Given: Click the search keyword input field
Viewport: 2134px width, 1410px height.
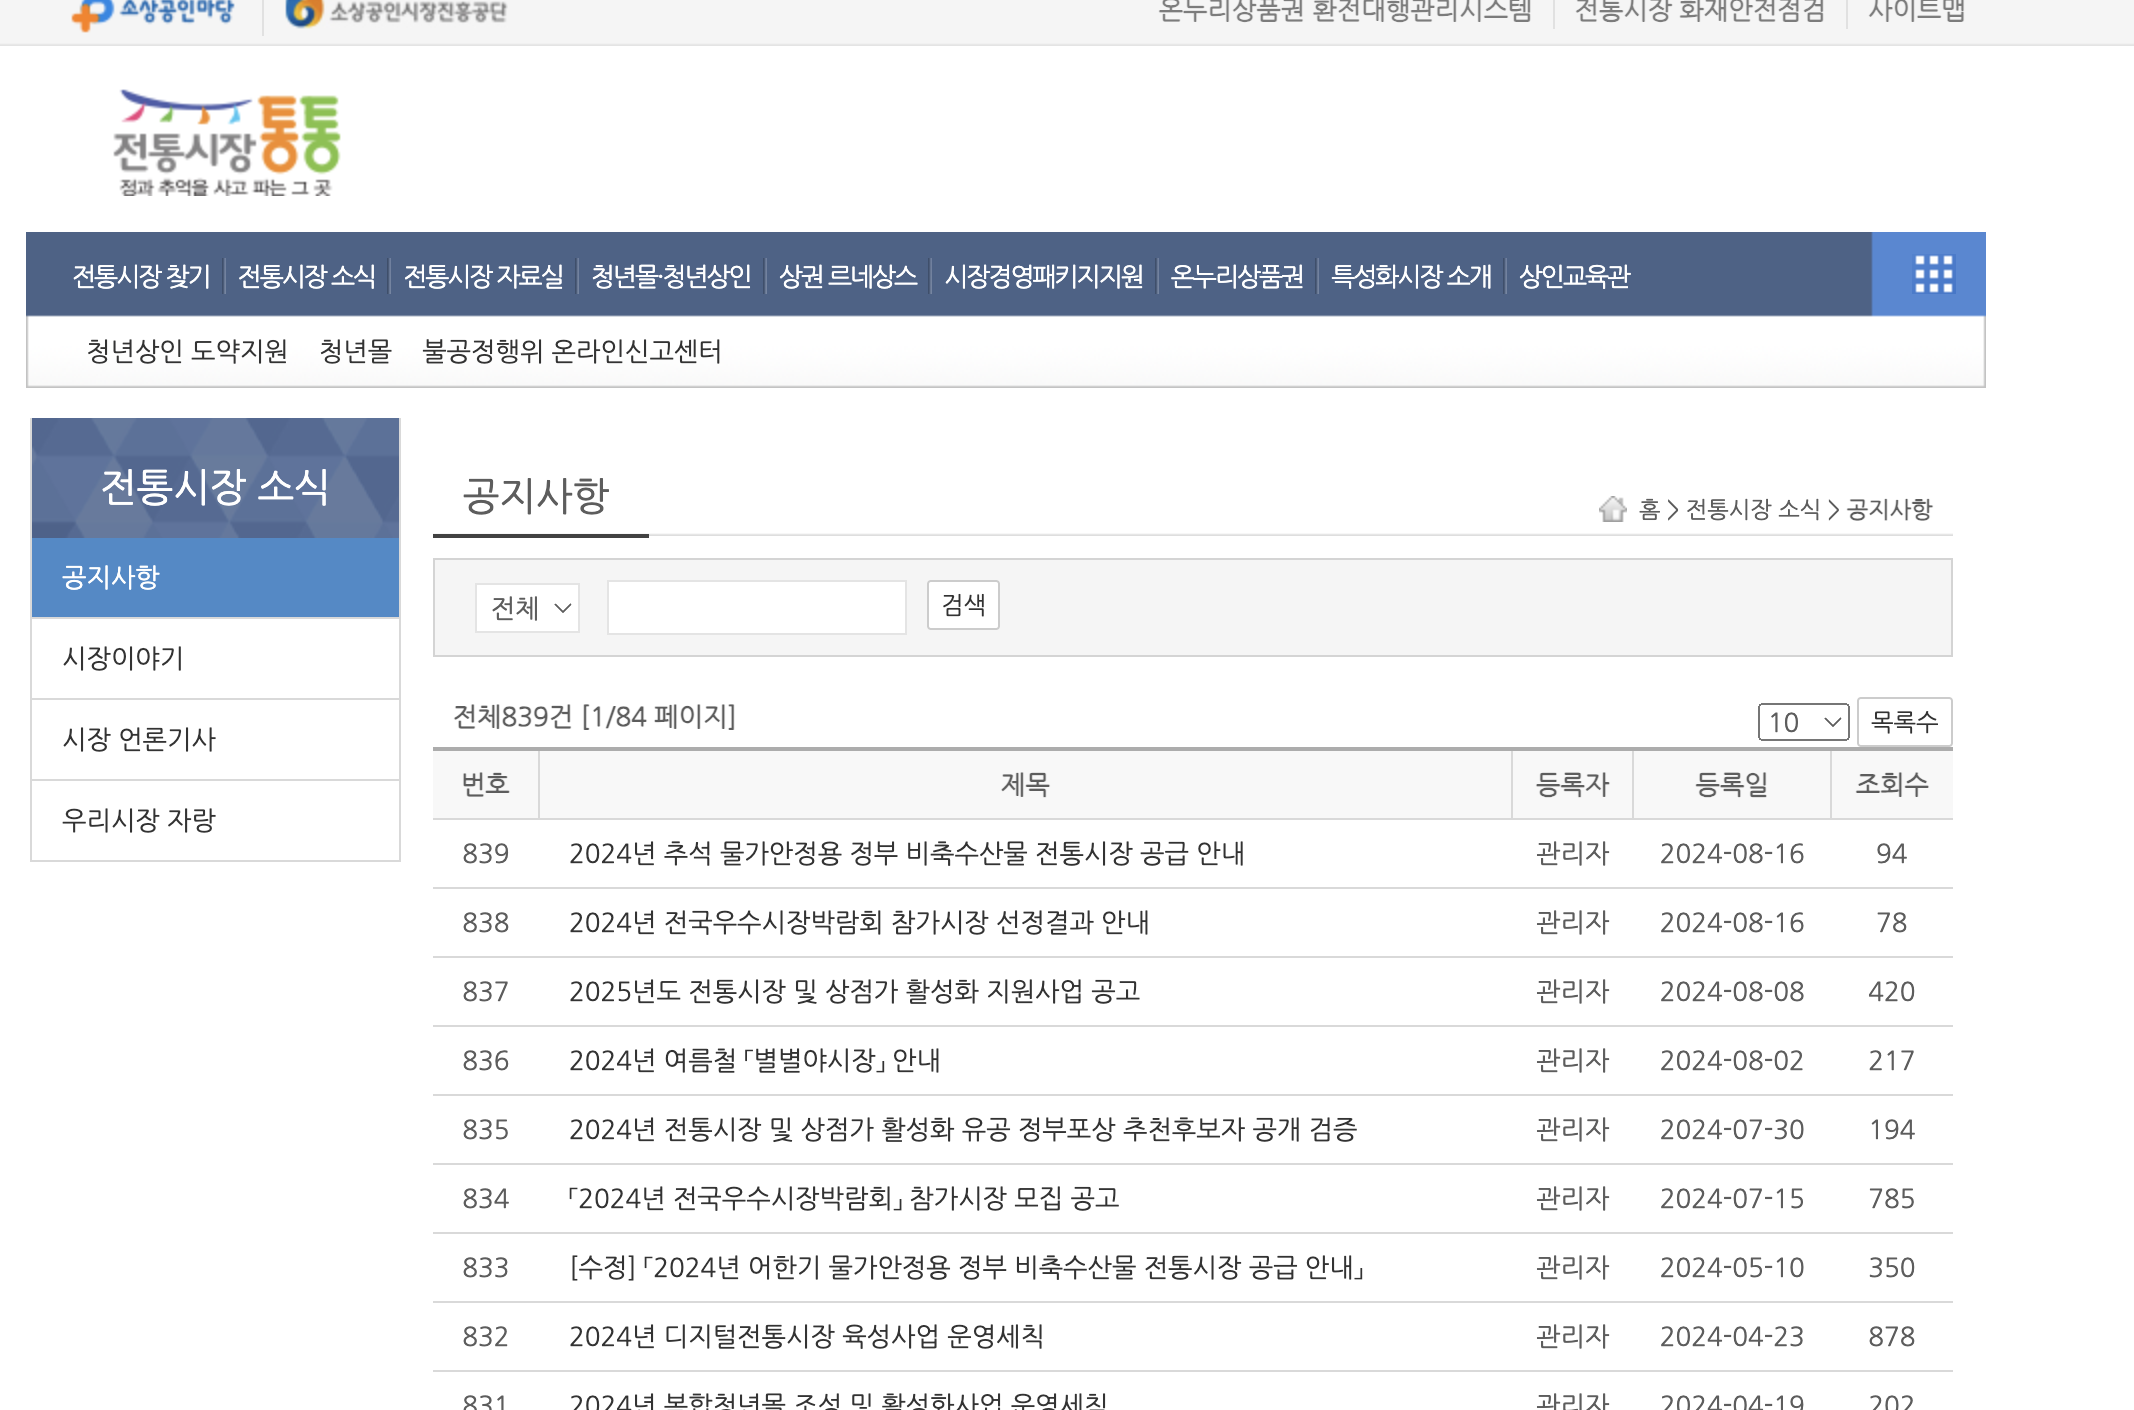Looking at the screenshot, I should [x=756, y=608].
